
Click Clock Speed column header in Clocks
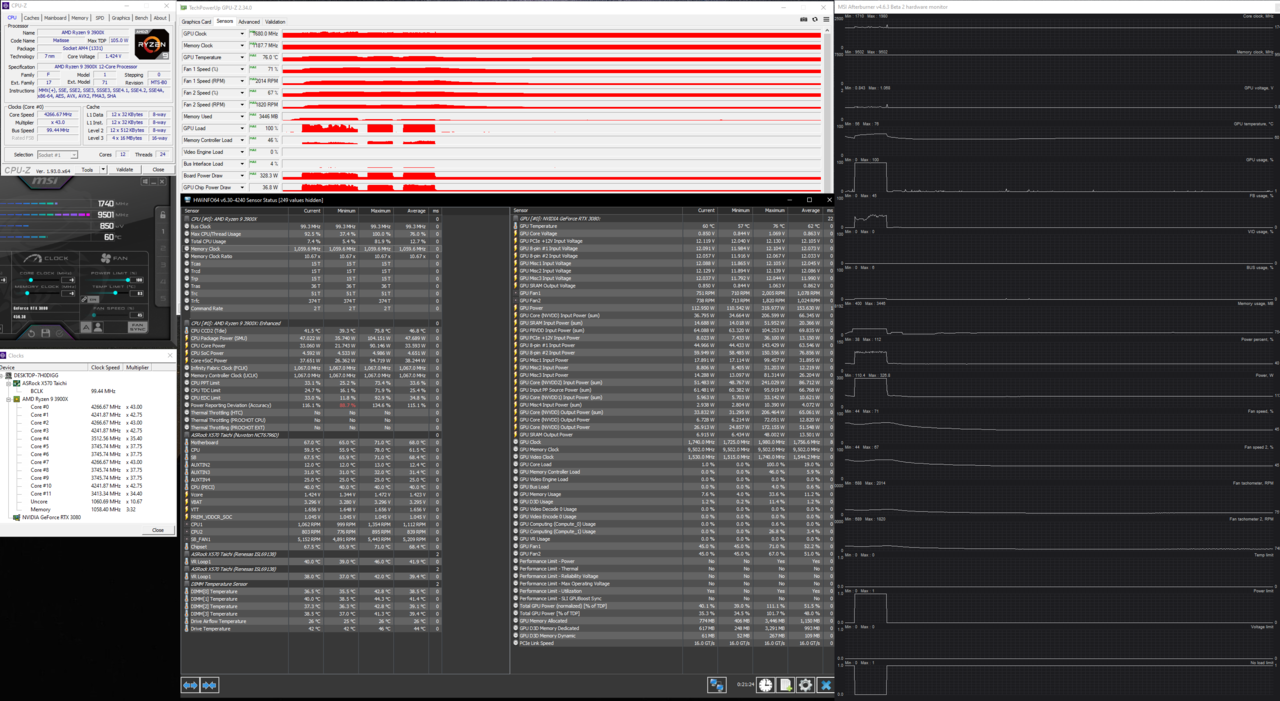click(105, 367)
